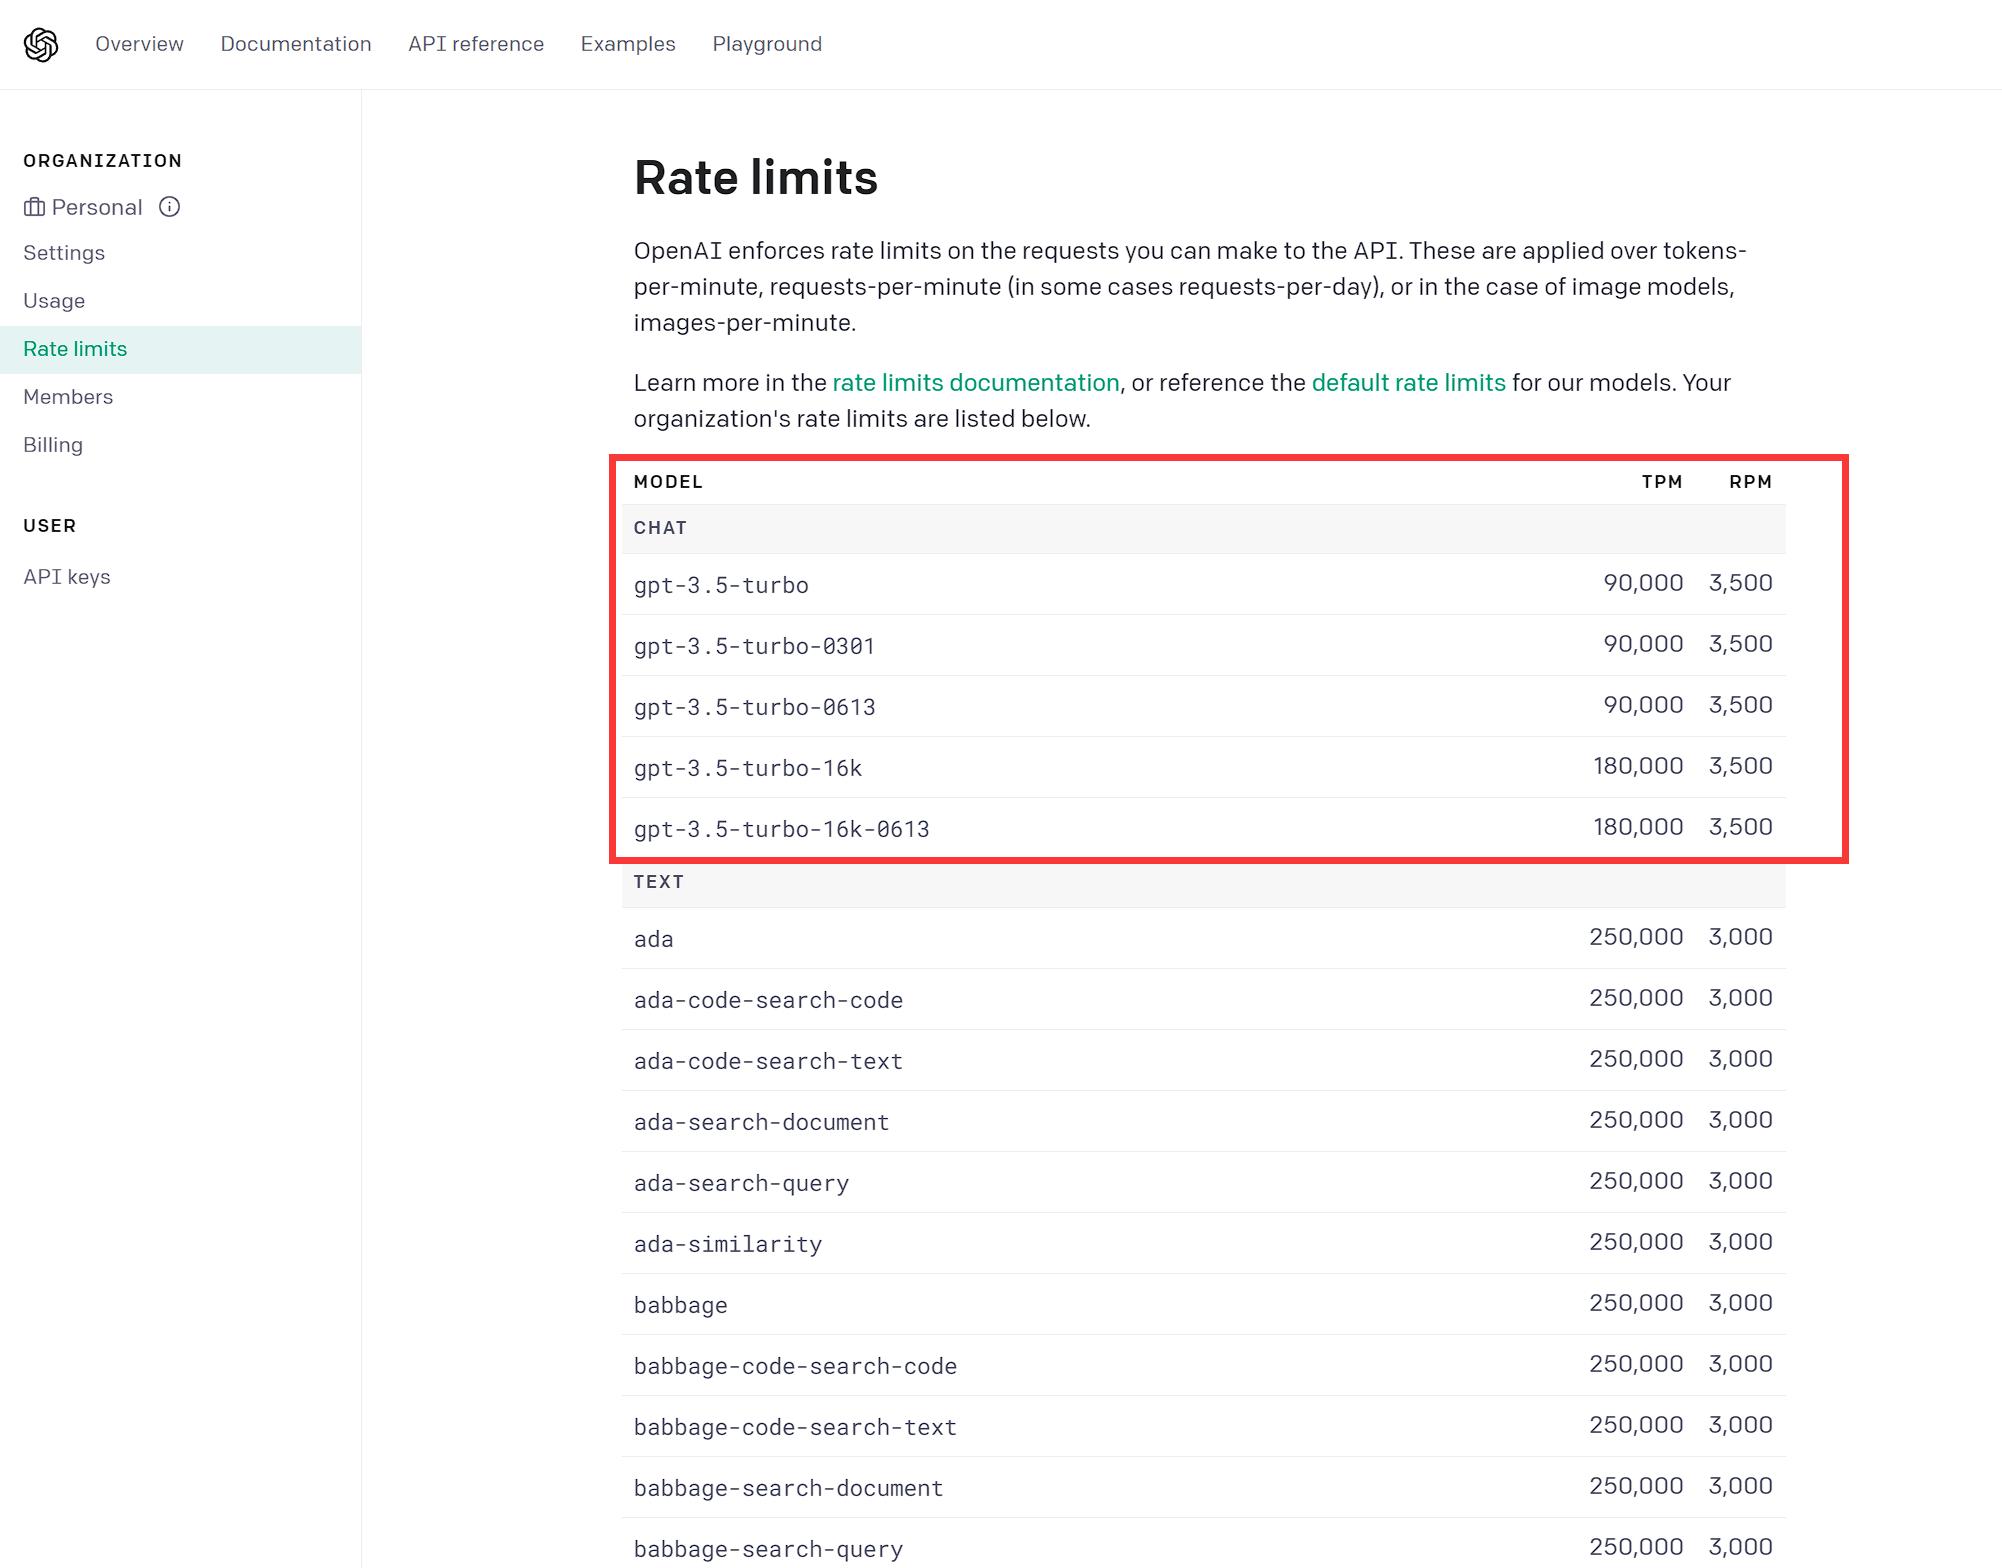Open the Documentation nav item
Viewport: 2002px width, 1568px height.
pos(296,44)
